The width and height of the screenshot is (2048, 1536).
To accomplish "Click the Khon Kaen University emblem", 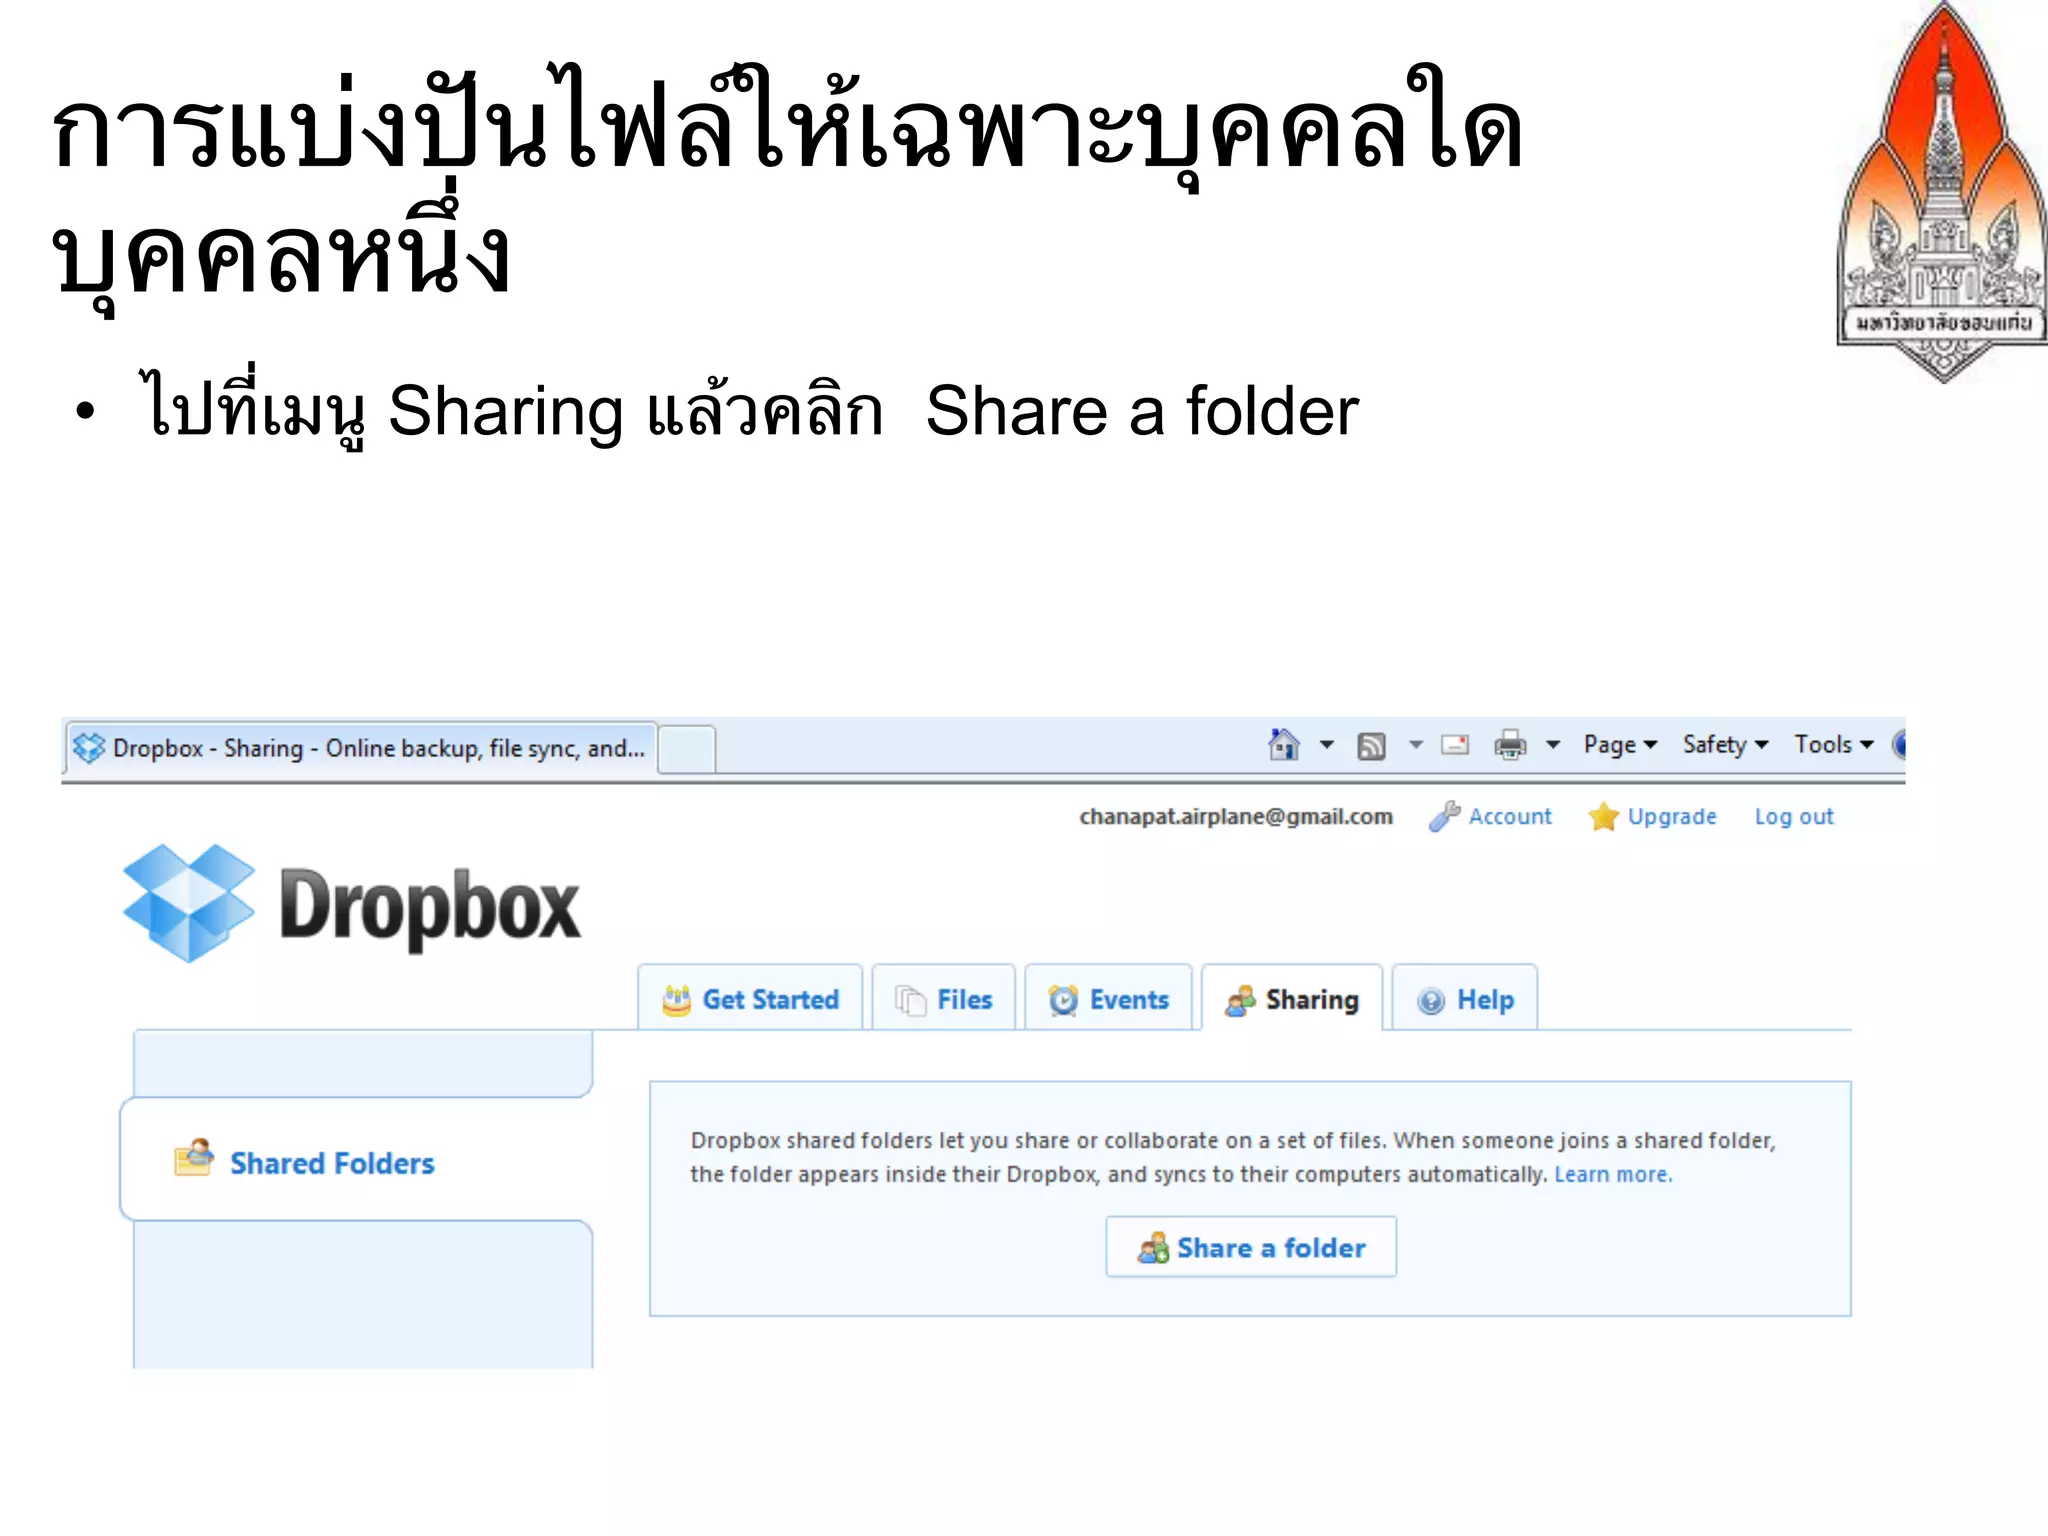I will [1943, 192].
